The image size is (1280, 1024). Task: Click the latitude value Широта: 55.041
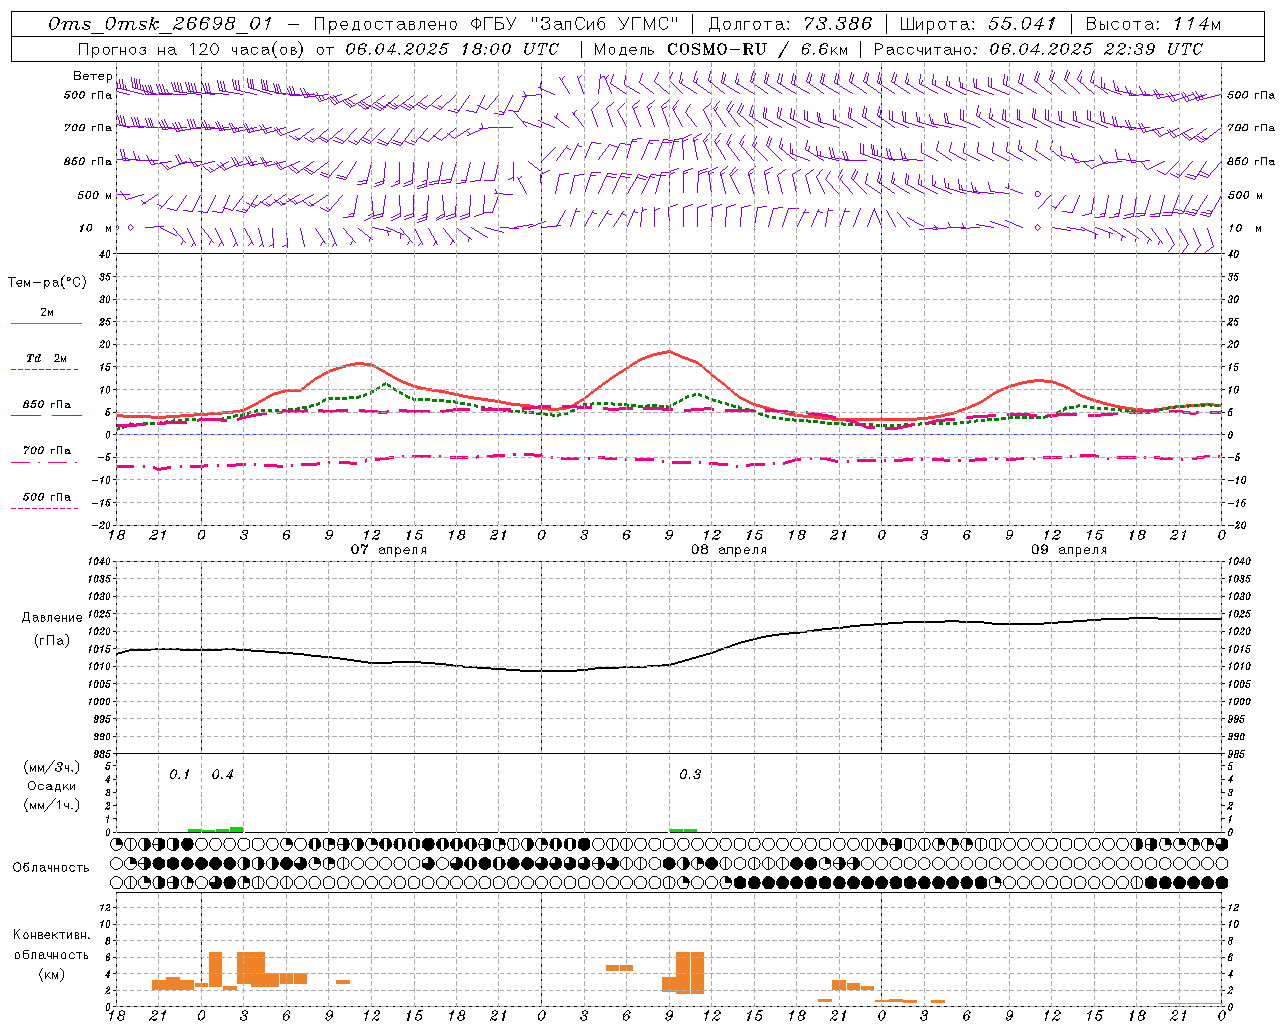(978, 24)
